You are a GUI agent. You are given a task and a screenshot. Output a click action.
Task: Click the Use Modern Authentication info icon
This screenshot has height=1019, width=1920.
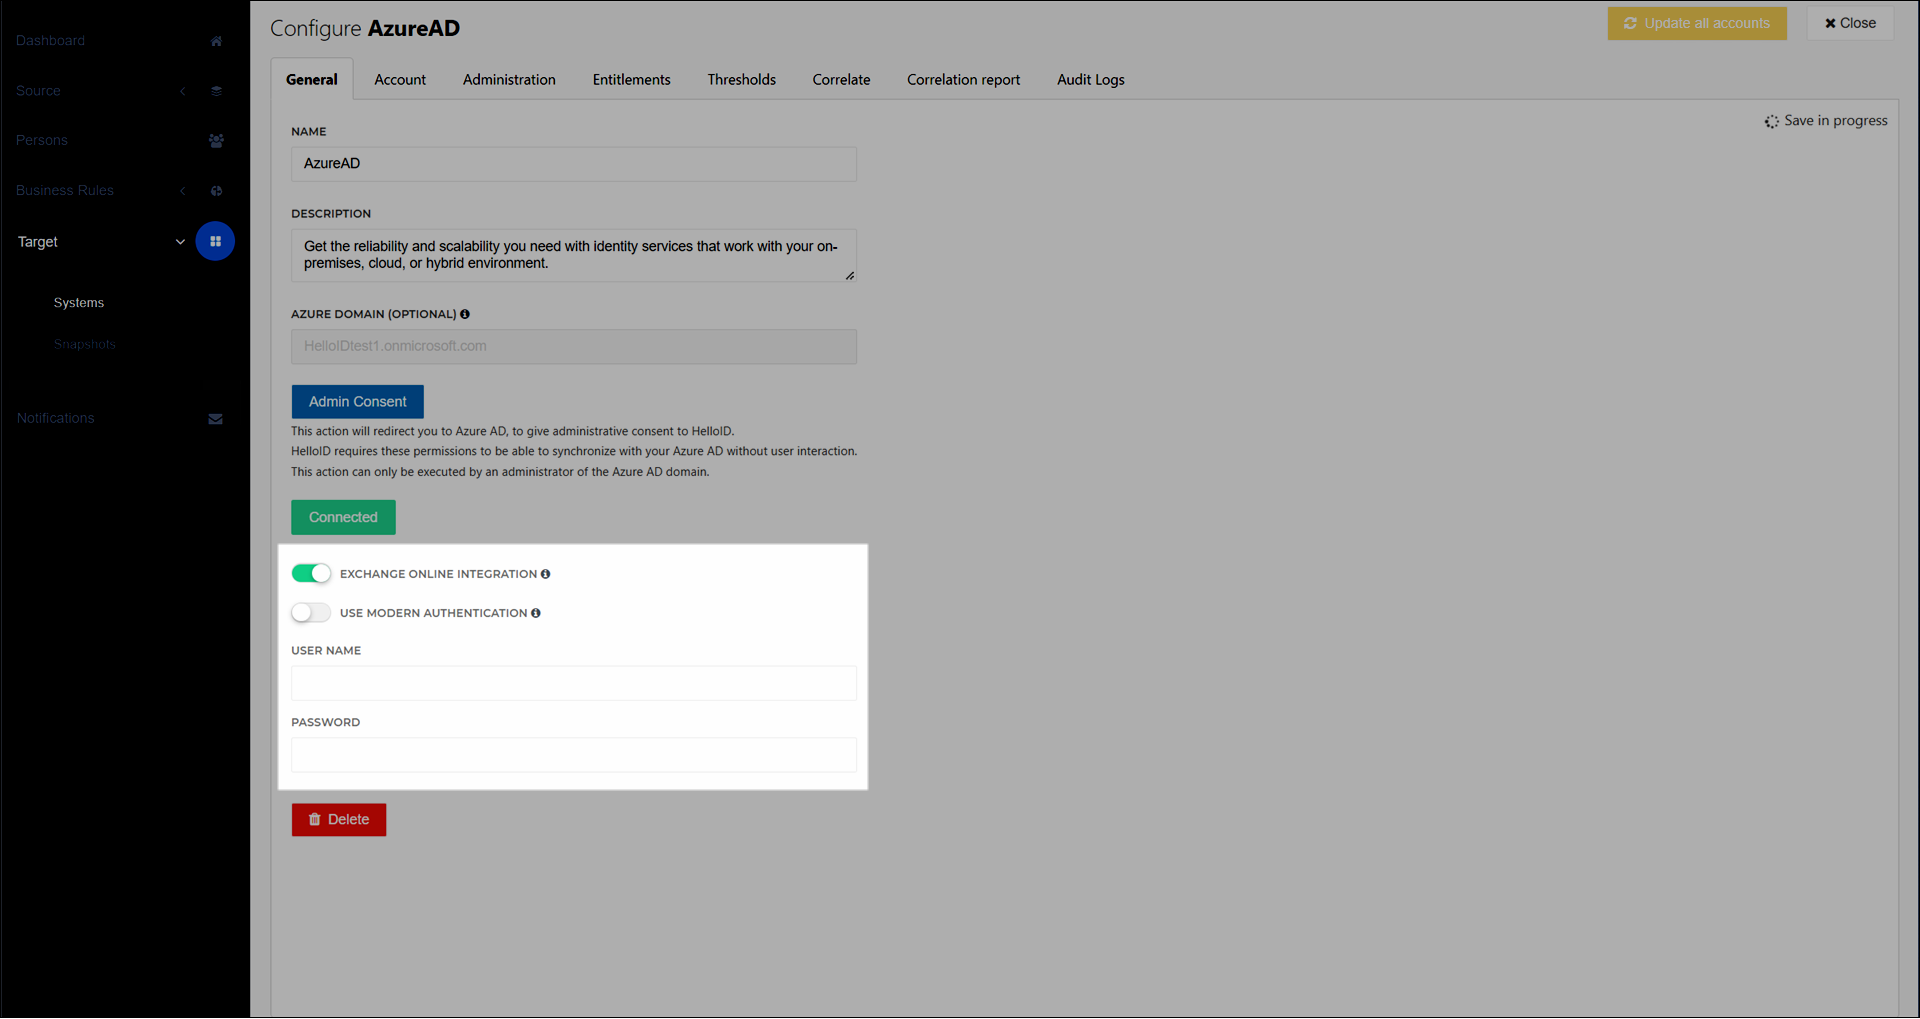point(536,613)
